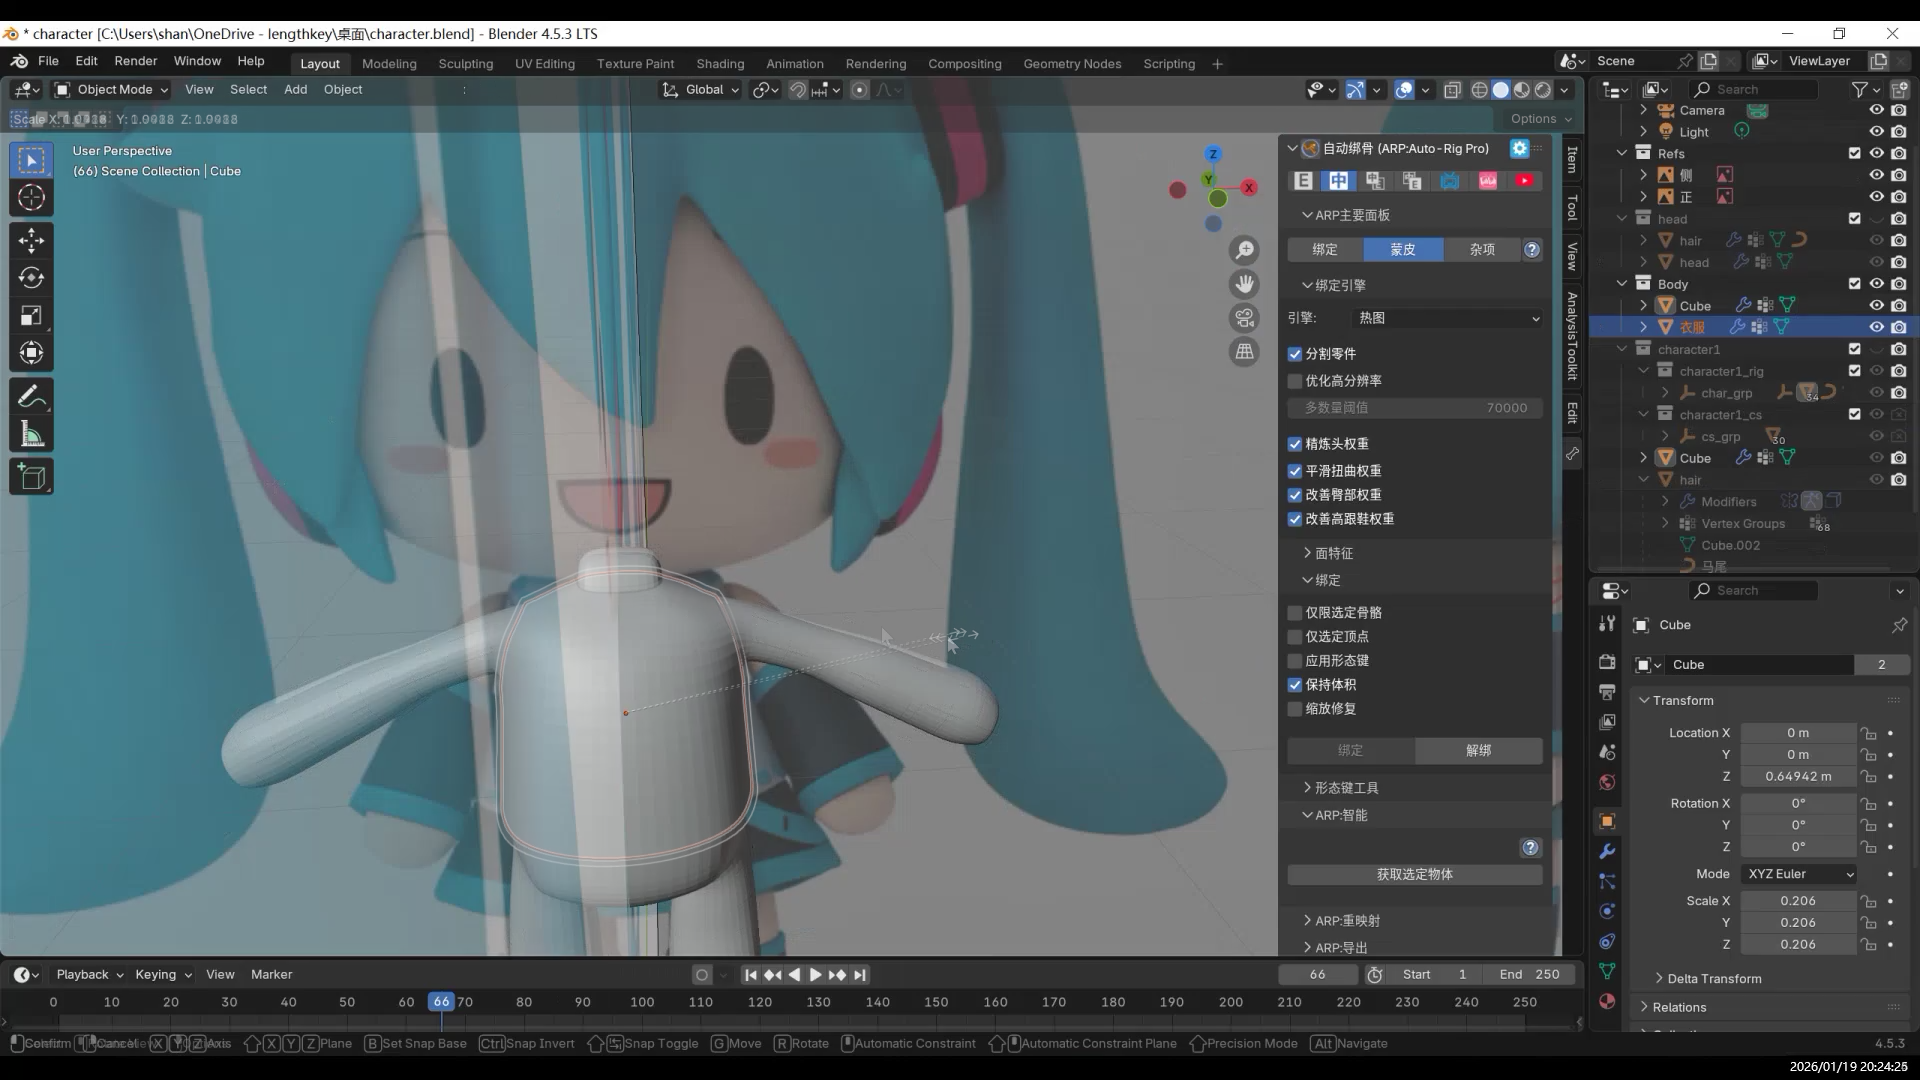Select the Move tool in toolbar

31,240
